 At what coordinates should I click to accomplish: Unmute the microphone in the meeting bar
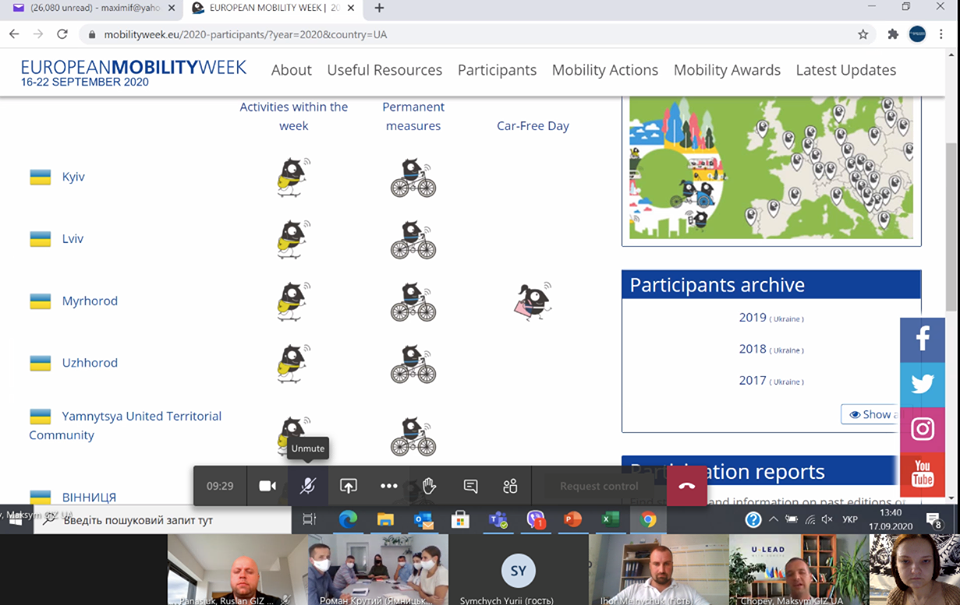coord(308,486)
